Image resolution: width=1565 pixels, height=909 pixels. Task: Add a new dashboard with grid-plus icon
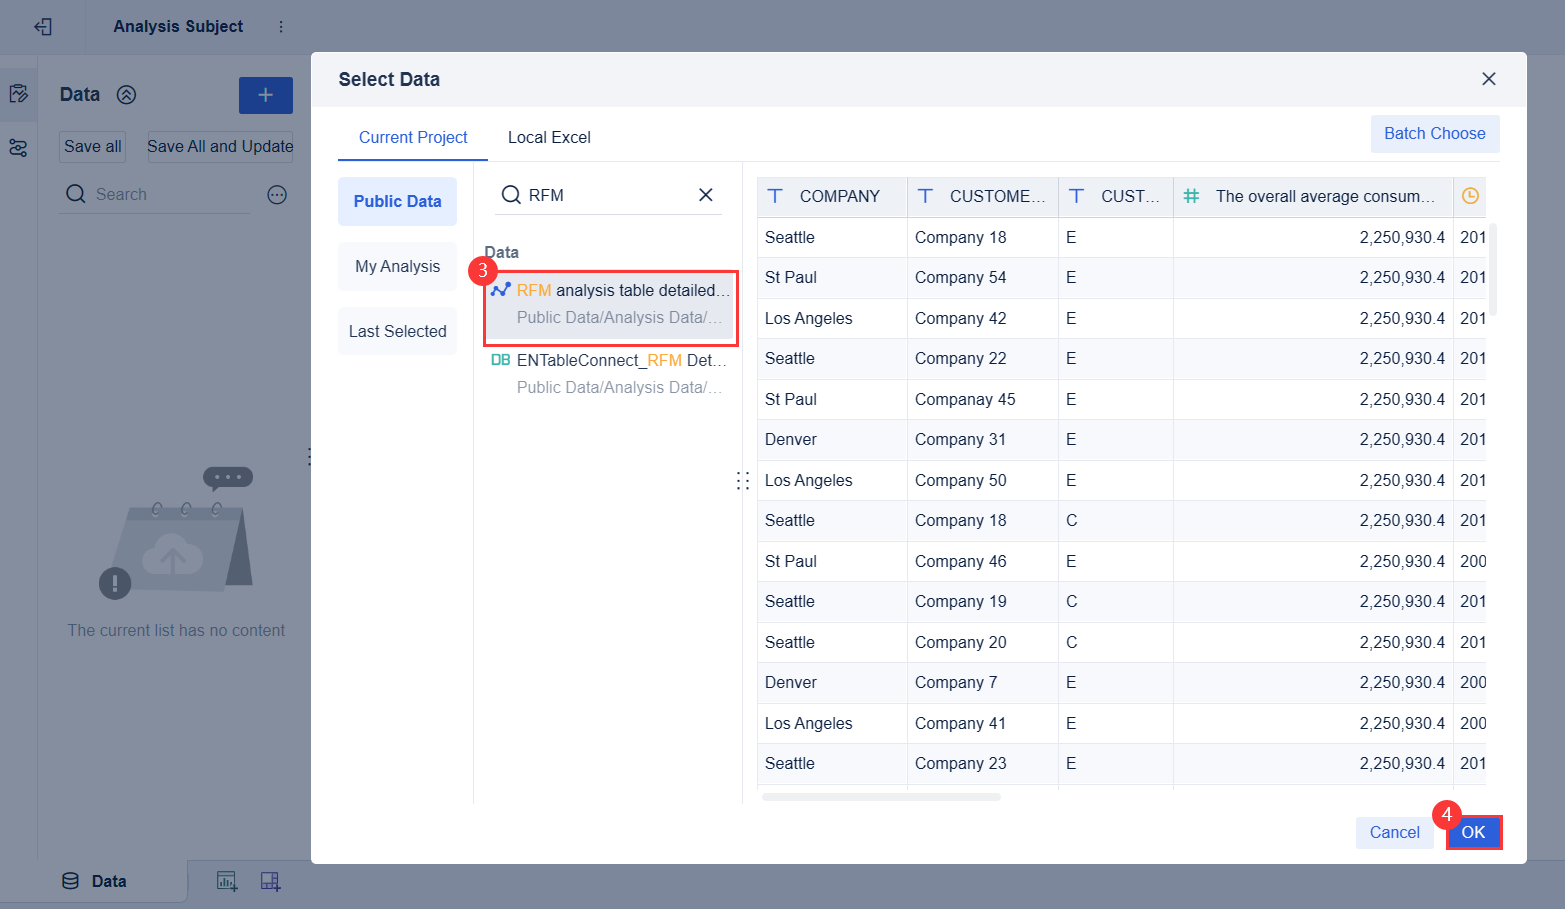pos(270,881)
